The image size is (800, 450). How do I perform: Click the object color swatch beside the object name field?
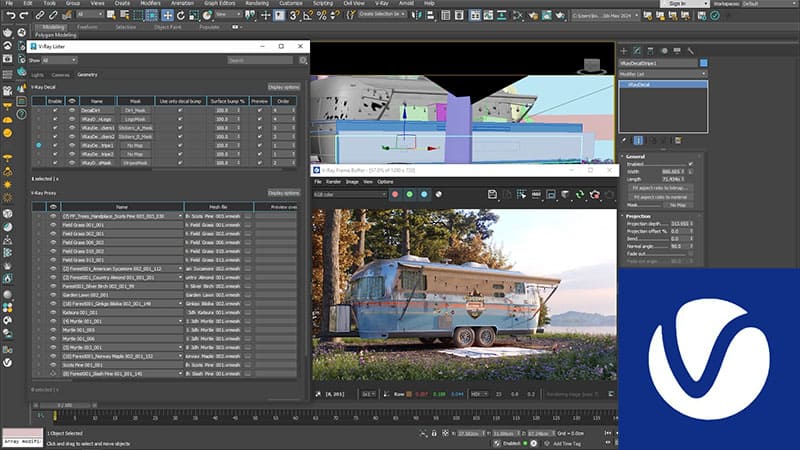[704, 63]
